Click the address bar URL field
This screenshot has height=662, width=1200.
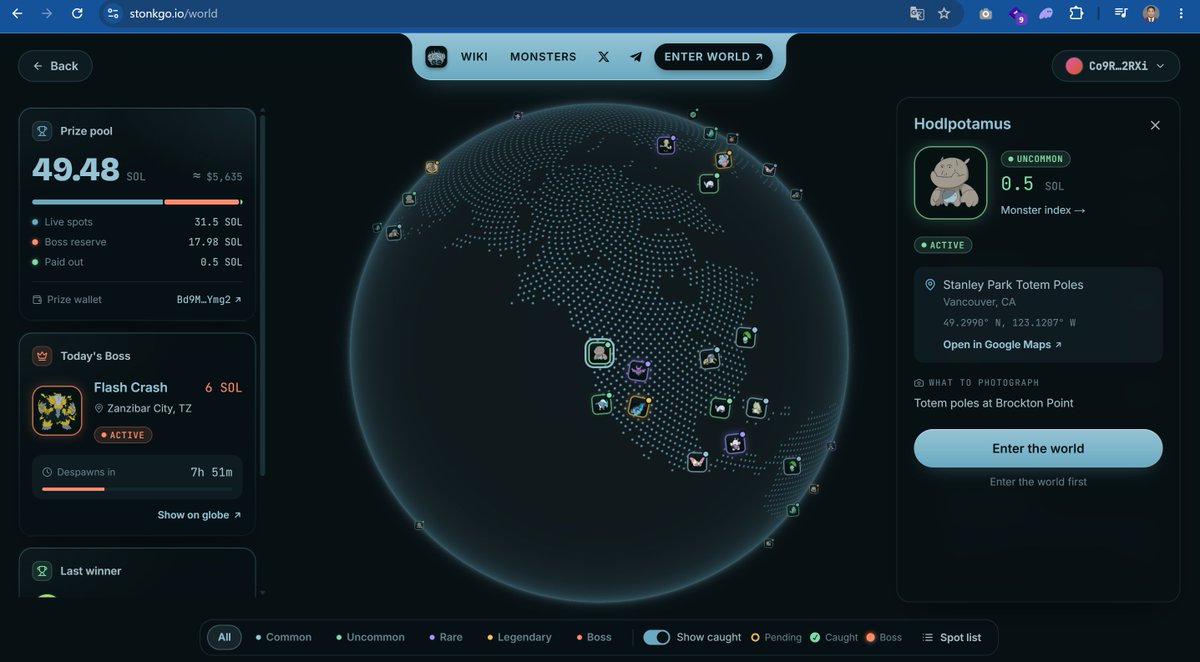(500, 14)
